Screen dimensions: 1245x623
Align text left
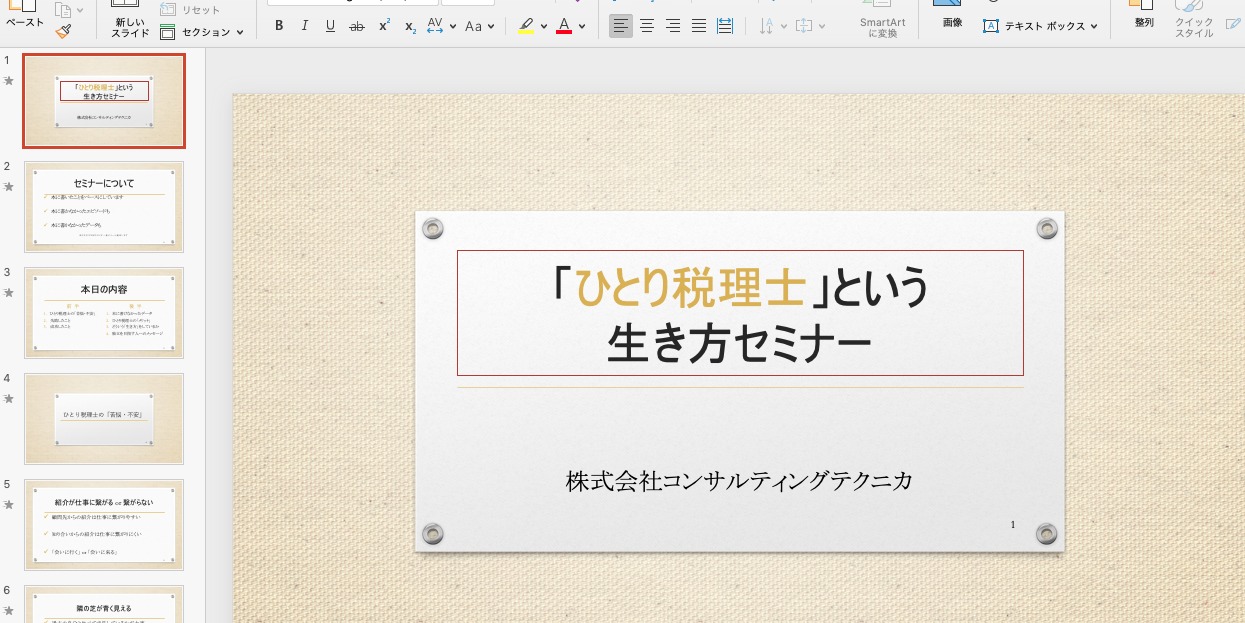pyautogui.click(x=621, y=26)
